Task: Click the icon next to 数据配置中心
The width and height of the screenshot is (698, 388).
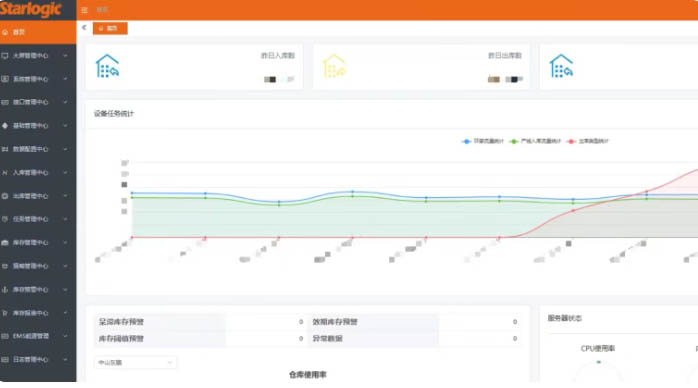Action: [x=5, y=149]
